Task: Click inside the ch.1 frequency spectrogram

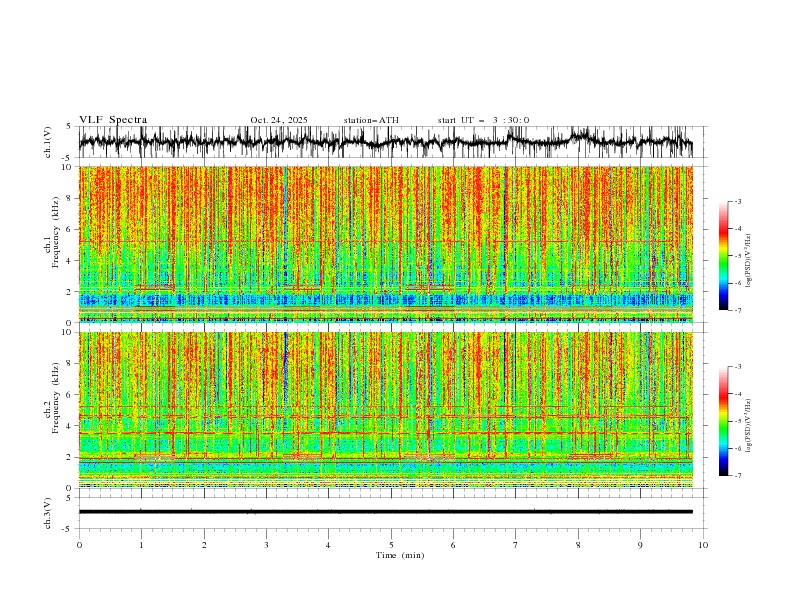Action: point(385,244)
